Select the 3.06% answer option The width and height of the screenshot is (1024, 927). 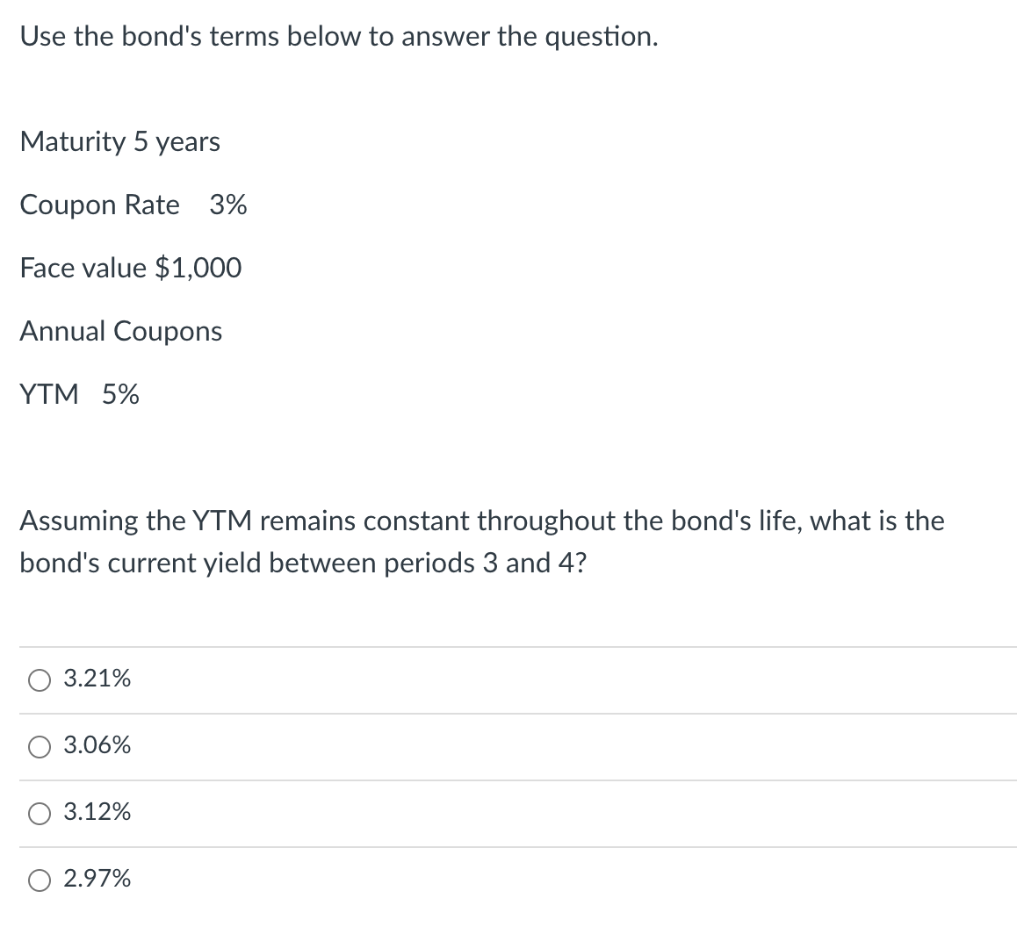click(x=39, y=746)
